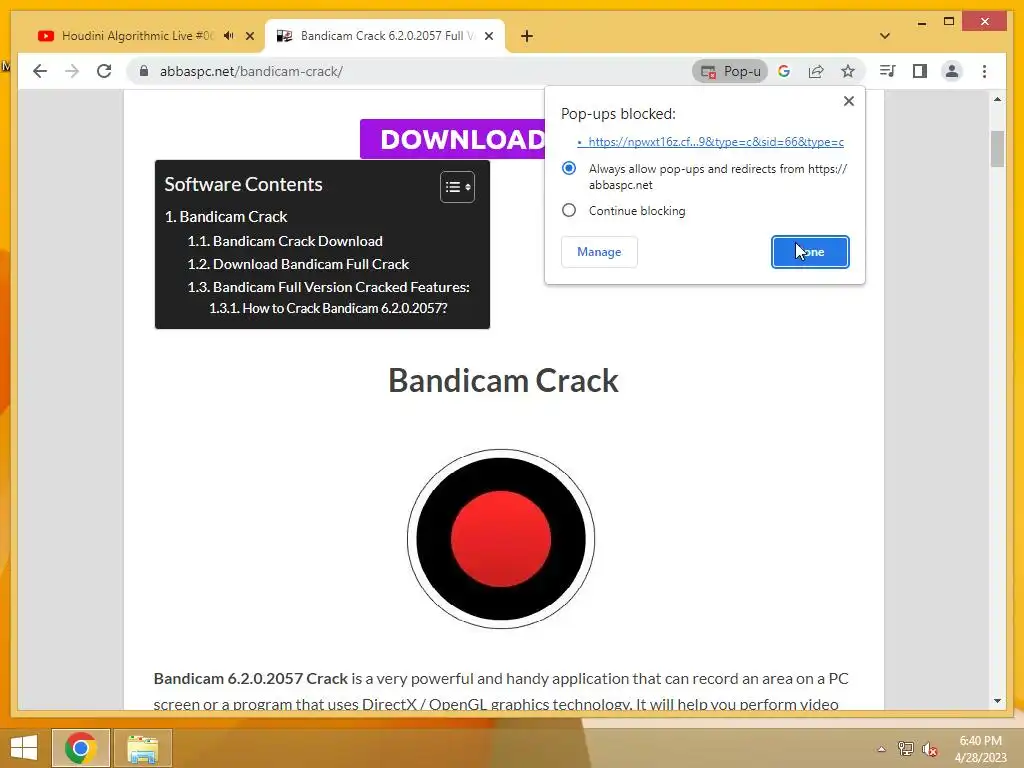Screen dimensions: 1024x768
Task: Mute the Houdini tab audio speaker icon
Action: [x=229, y=36]
